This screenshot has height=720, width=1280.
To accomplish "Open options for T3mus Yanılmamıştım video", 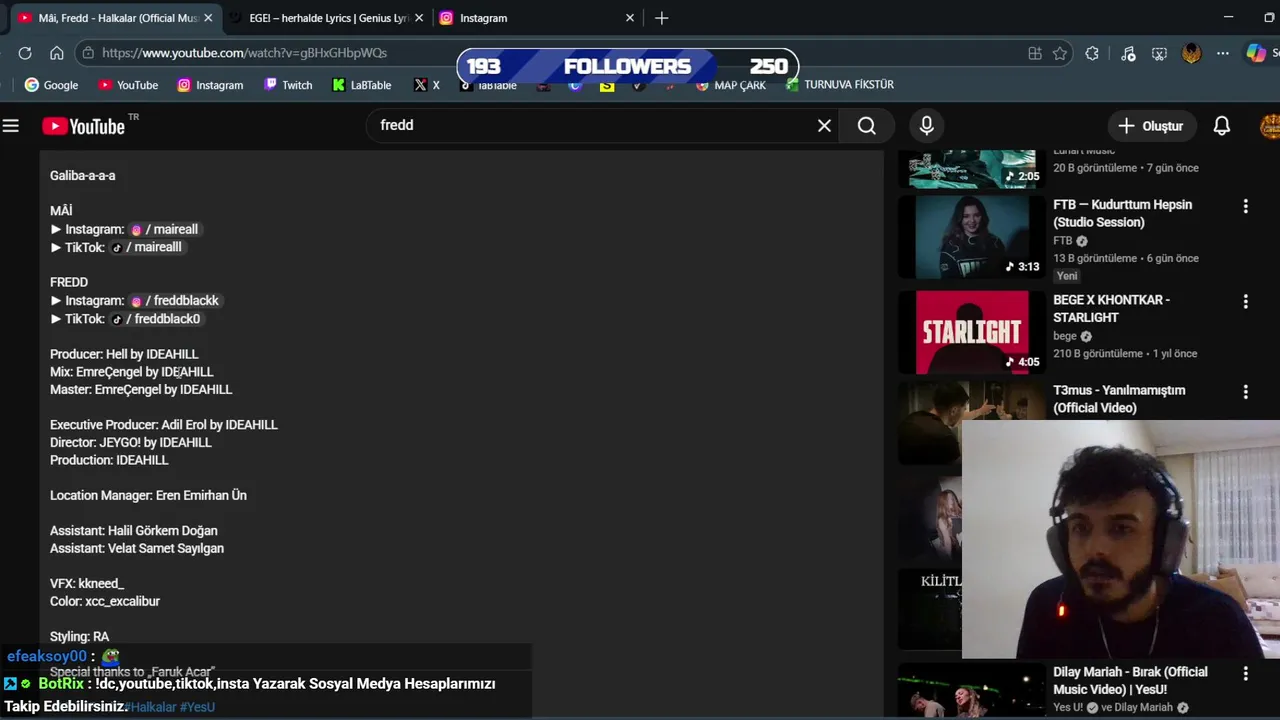I will 1245,392.
